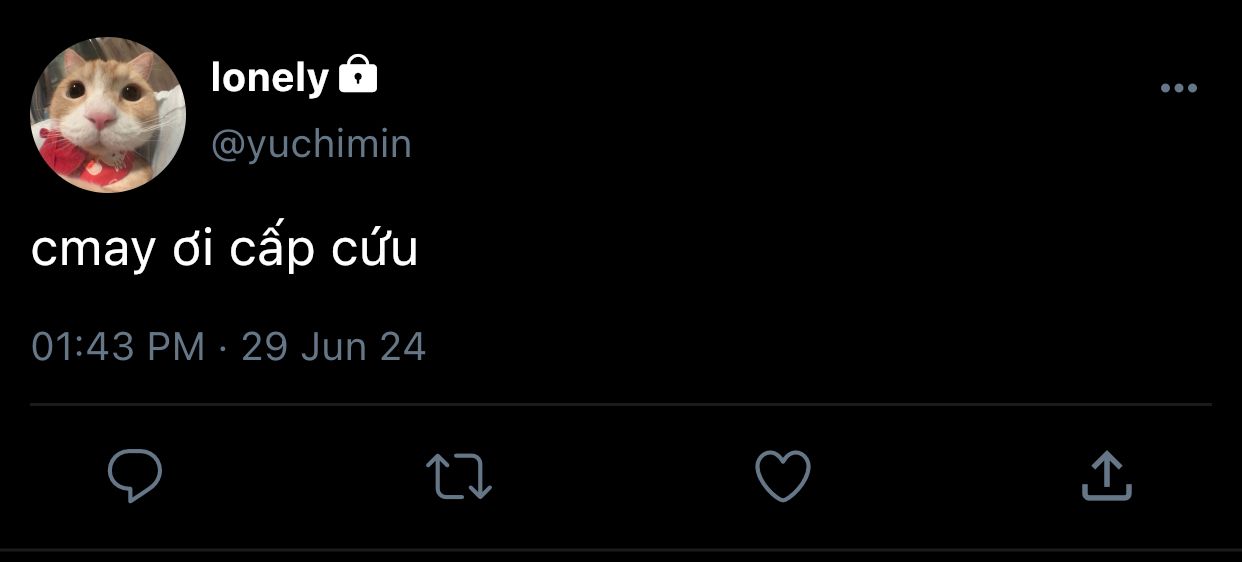This screenshot has height=562, width=1242.
Task: Click the words cấp cứu in tweet
Action: click(x=324, y=250)
